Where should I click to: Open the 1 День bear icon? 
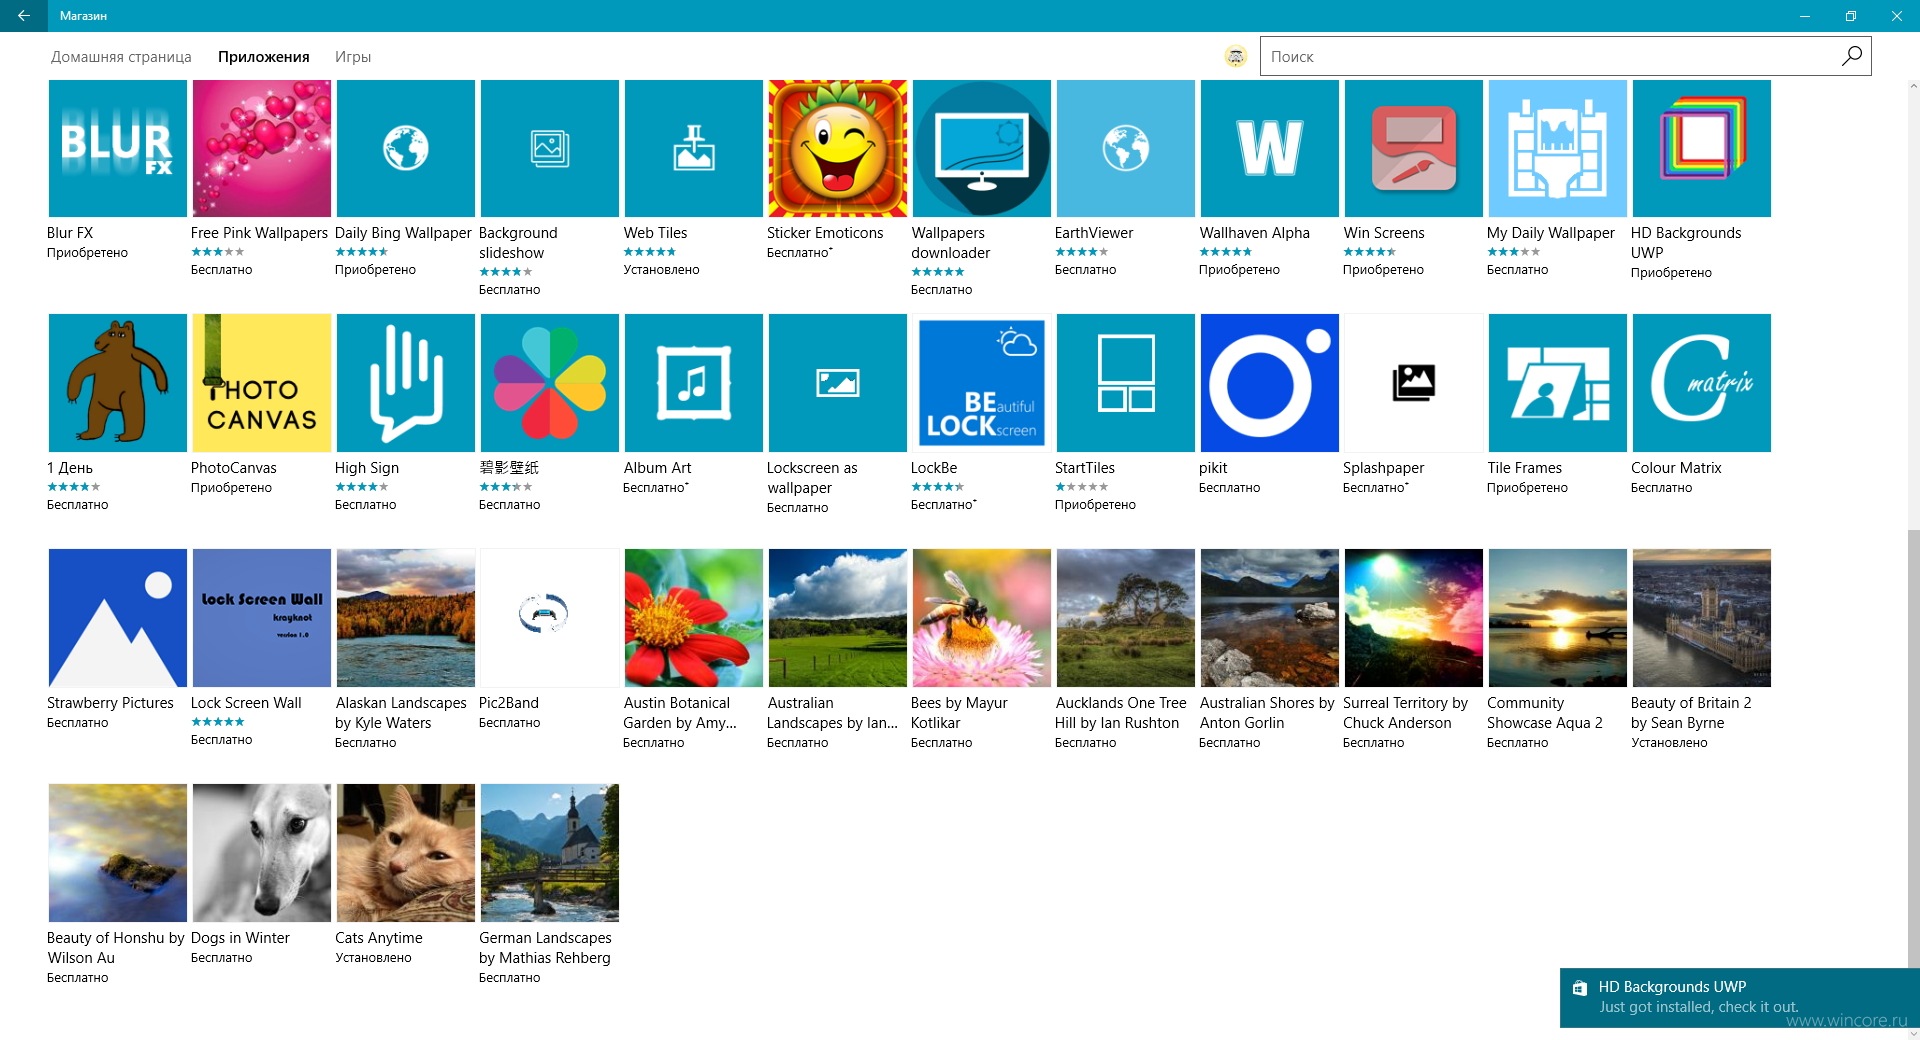click(118, 383)
